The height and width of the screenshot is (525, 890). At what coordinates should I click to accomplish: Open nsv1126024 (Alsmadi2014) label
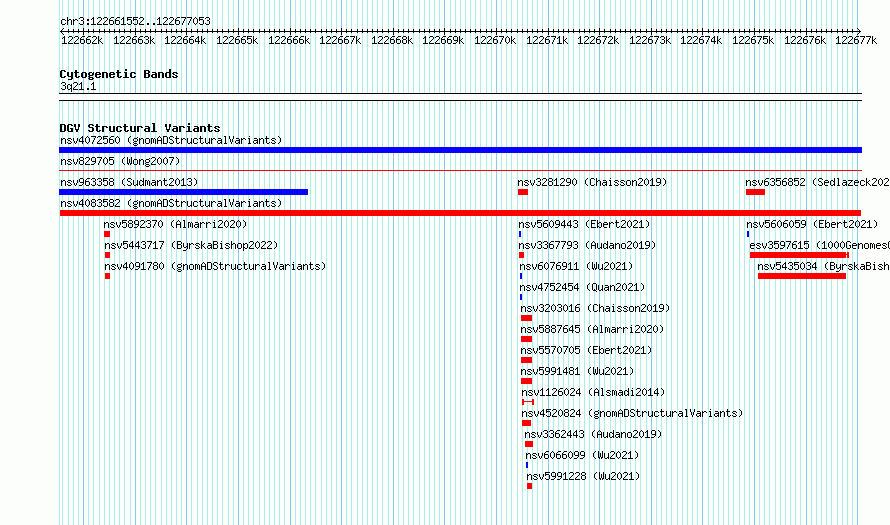pos(593,392)
